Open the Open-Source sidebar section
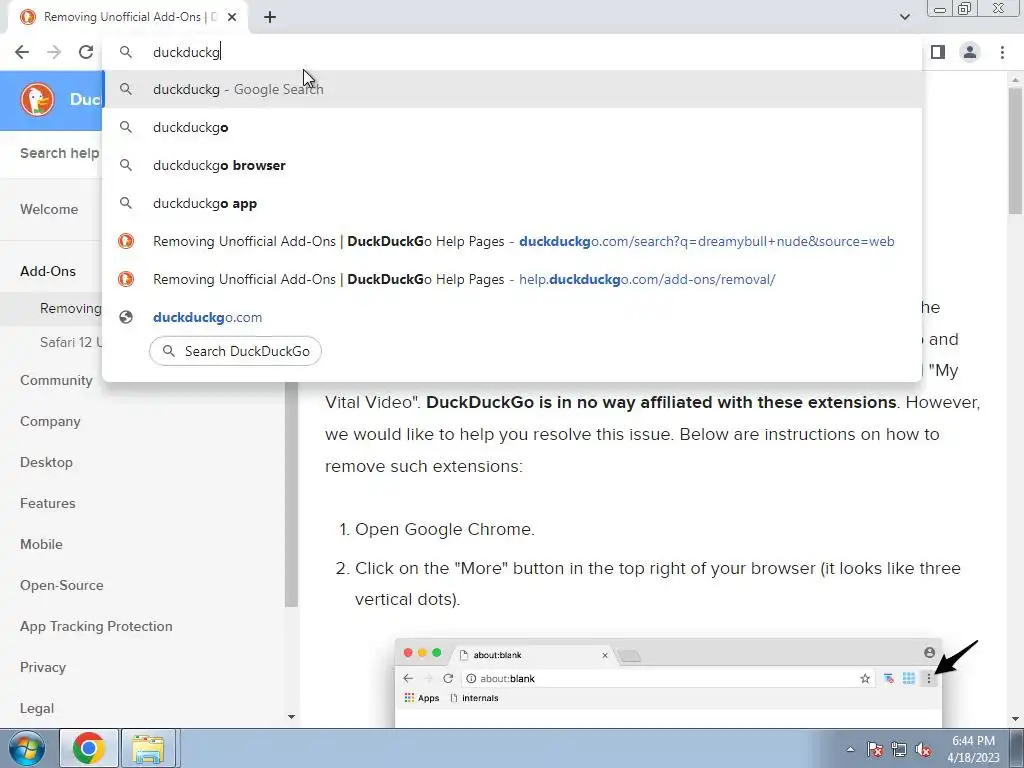The image size is (1024, 768). click(61, 586)
